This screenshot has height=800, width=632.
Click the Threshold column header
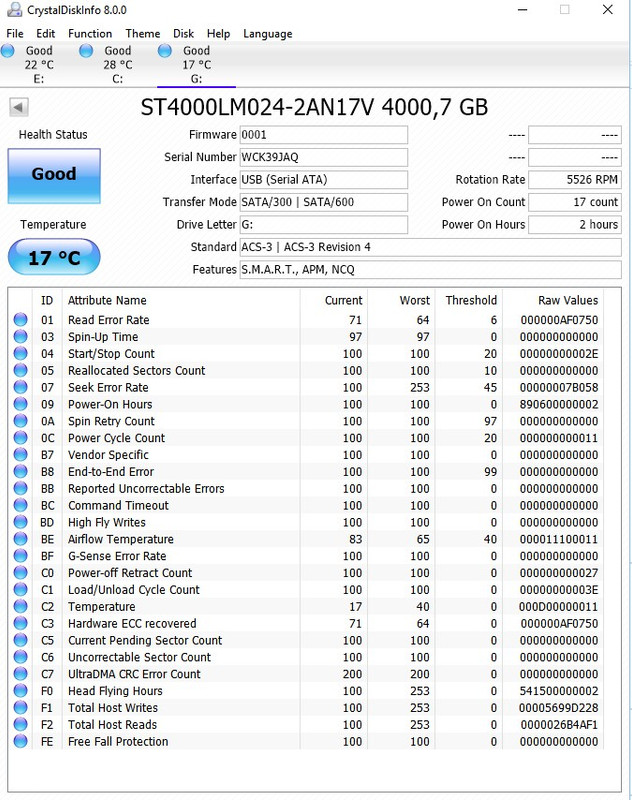pos(471,300)
